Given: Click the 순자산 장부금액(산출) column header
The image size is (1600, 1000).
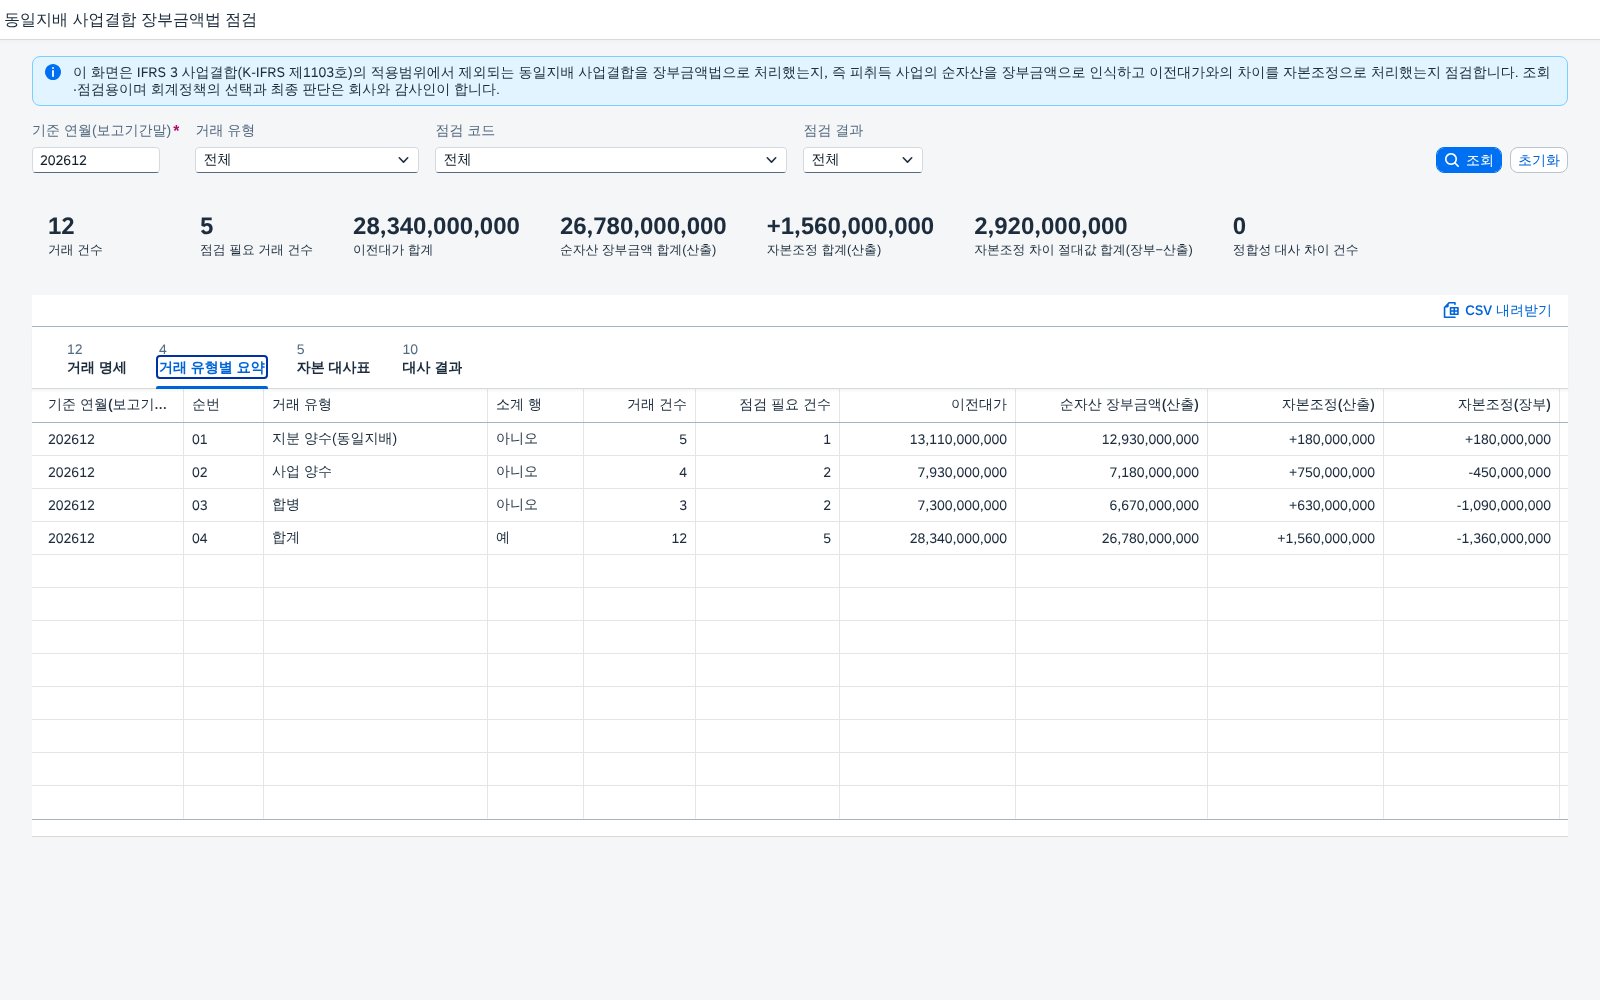Looking at the screenshot, I should (x=1111, y=405).
